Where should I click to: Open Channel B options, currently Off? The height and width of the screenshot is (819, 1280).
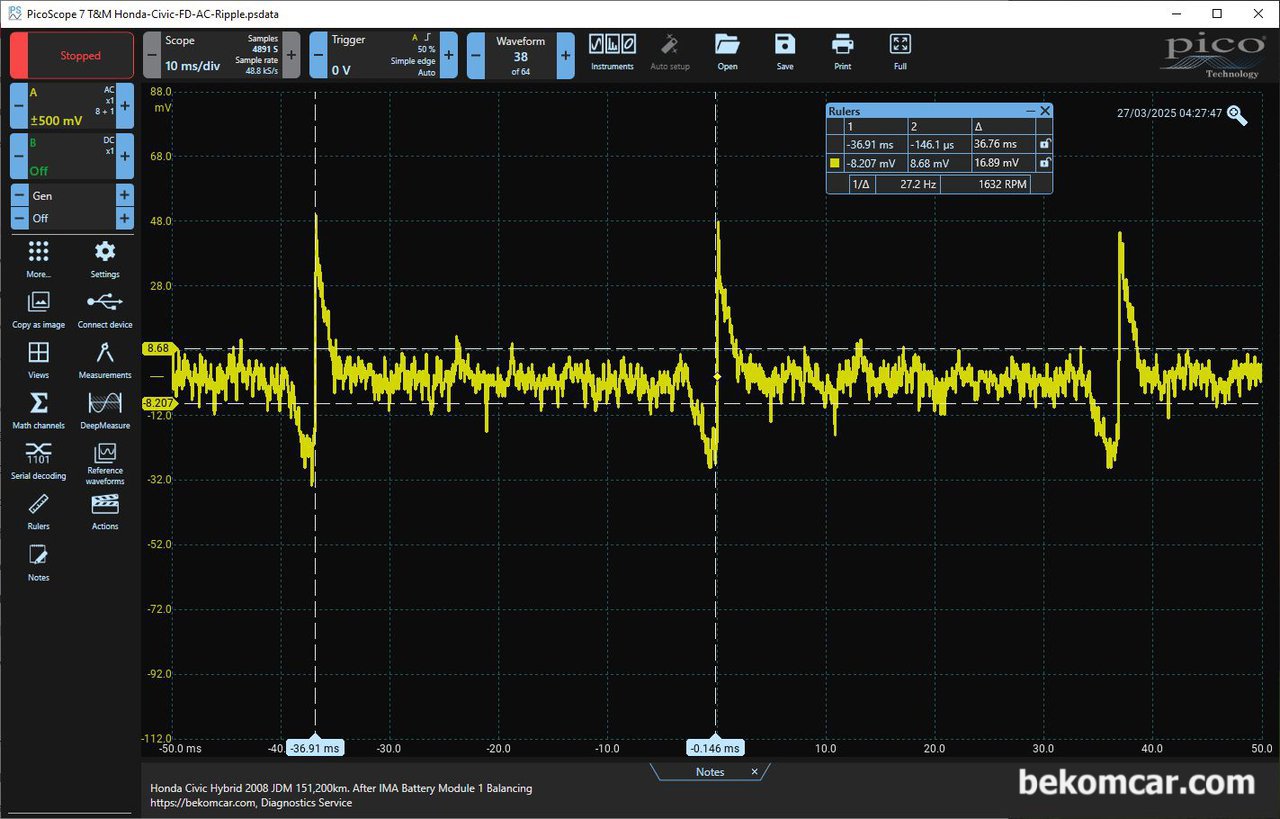pyautogui.click(x=72, y=157)
